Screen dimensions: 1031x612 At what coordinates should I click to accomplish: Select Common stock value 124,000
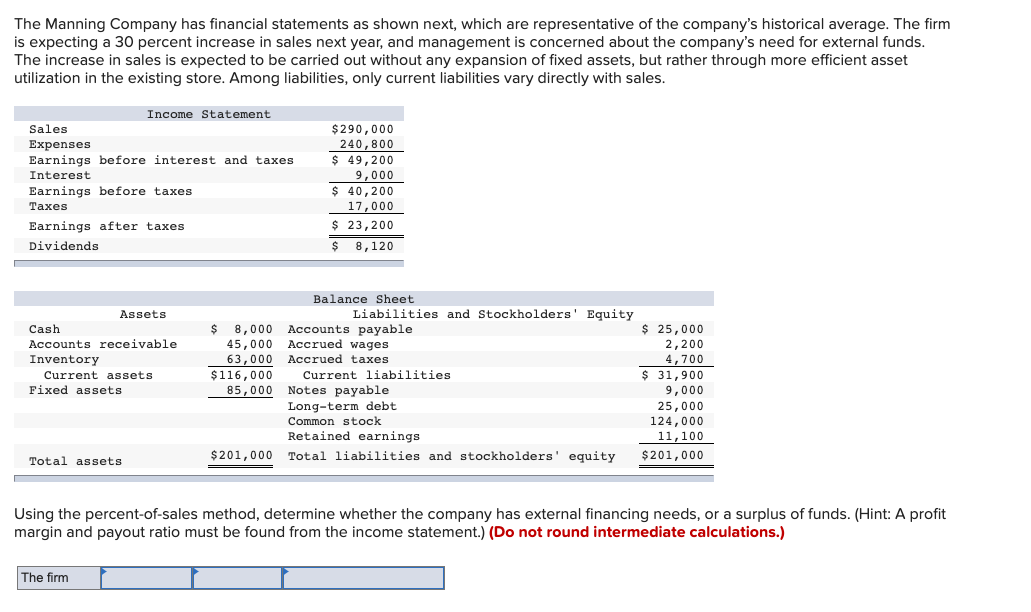[677, 421]
